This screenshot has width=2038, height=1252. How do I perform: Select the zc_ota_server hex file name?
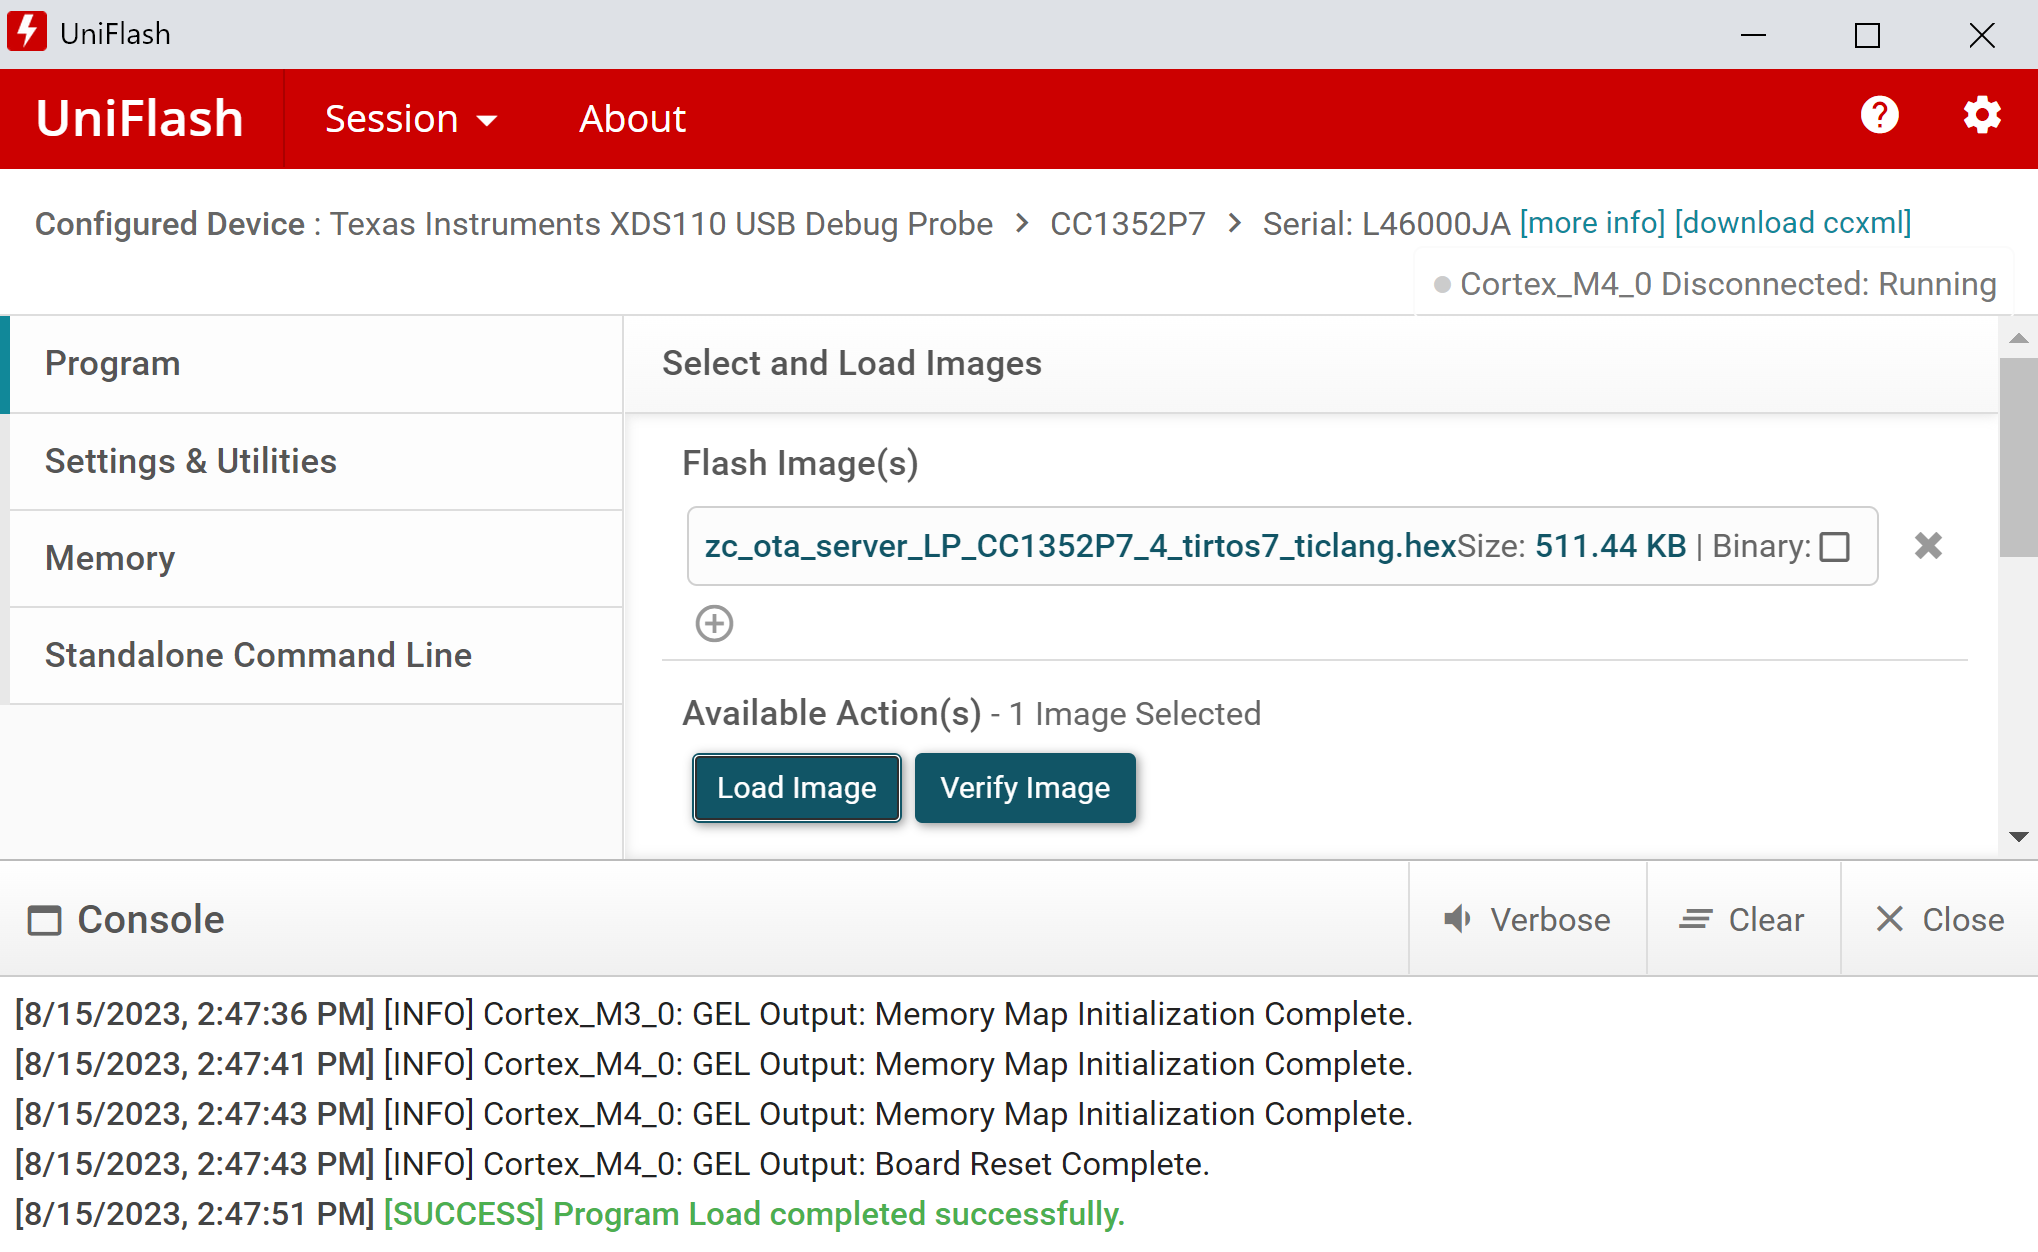pyautogui.click(x=1080, y=546)
